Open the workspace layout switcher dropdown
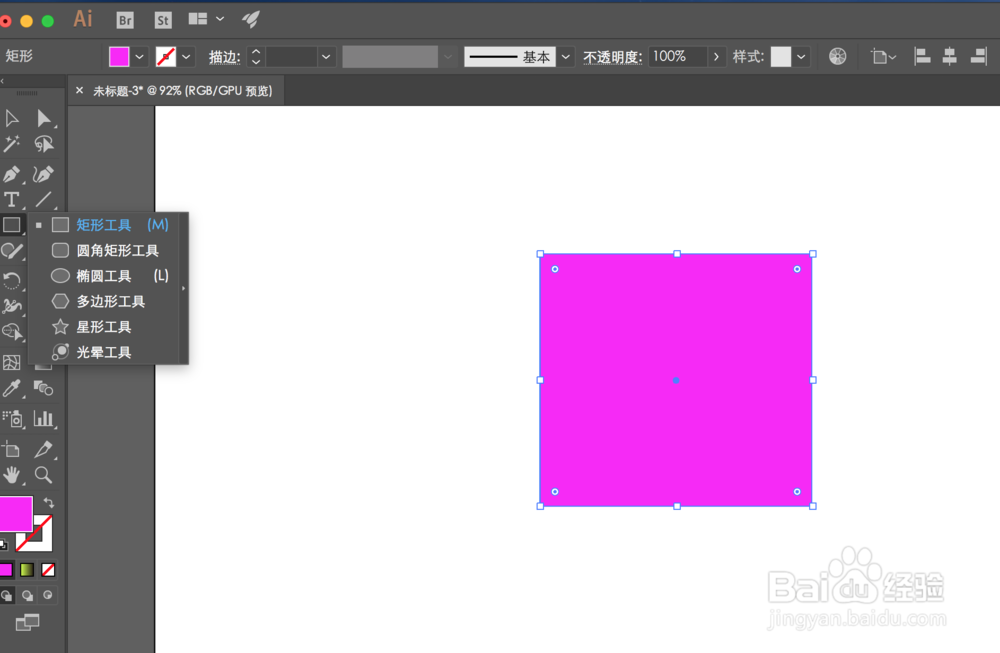Image resolution: width=1000 pixels, height=653 pixels. pos(220,19)
